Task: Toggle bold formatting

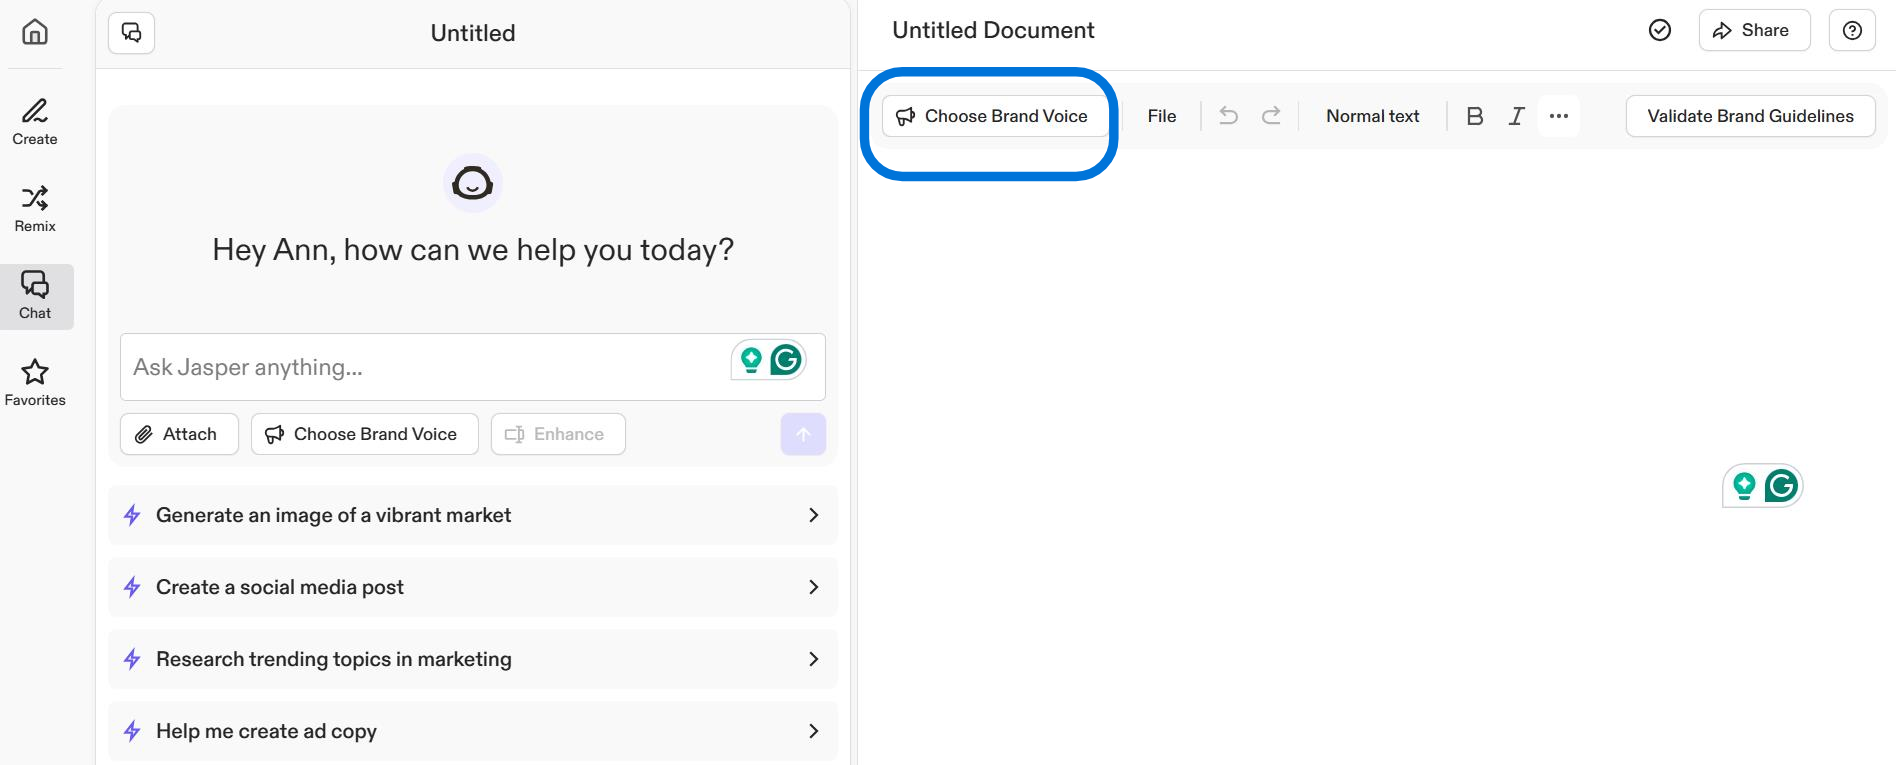Action: 1474,116
